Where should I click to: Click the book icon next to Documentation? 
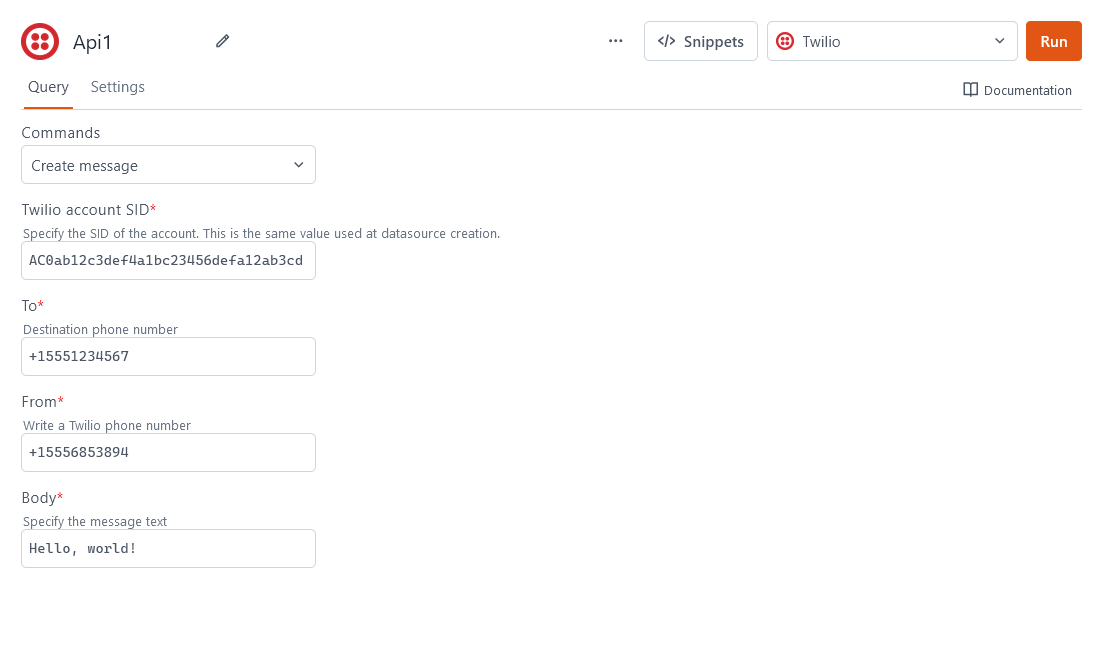(x=969, y=90)
